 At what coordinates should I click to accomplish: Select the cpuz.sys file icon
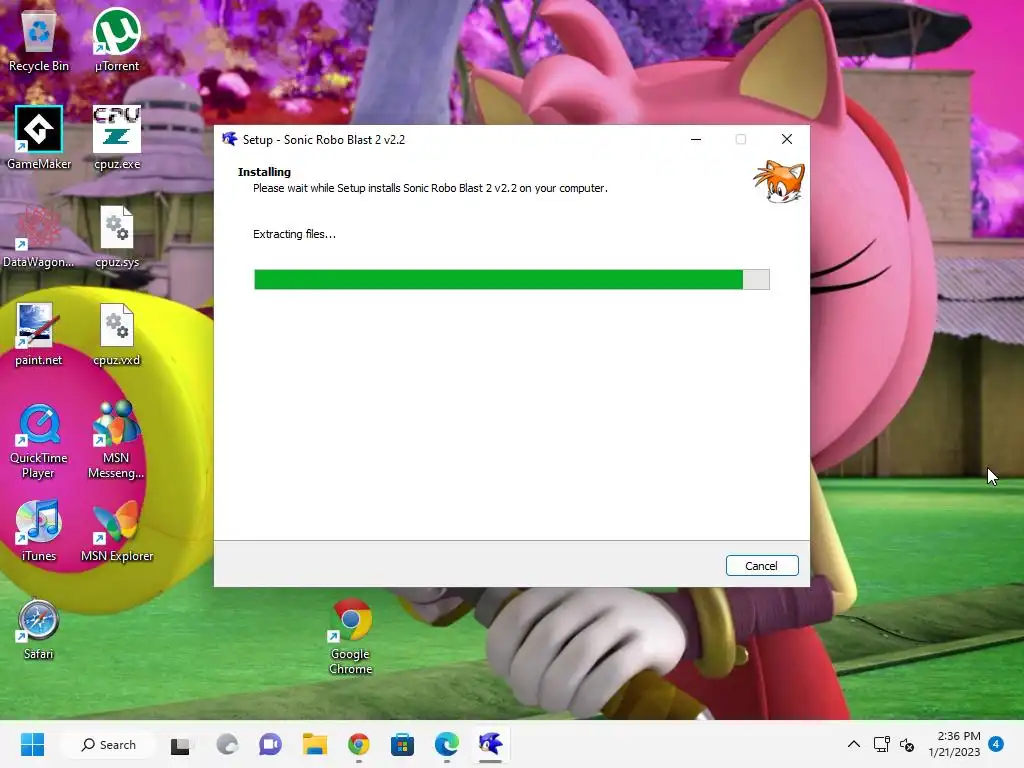[117, 236]
